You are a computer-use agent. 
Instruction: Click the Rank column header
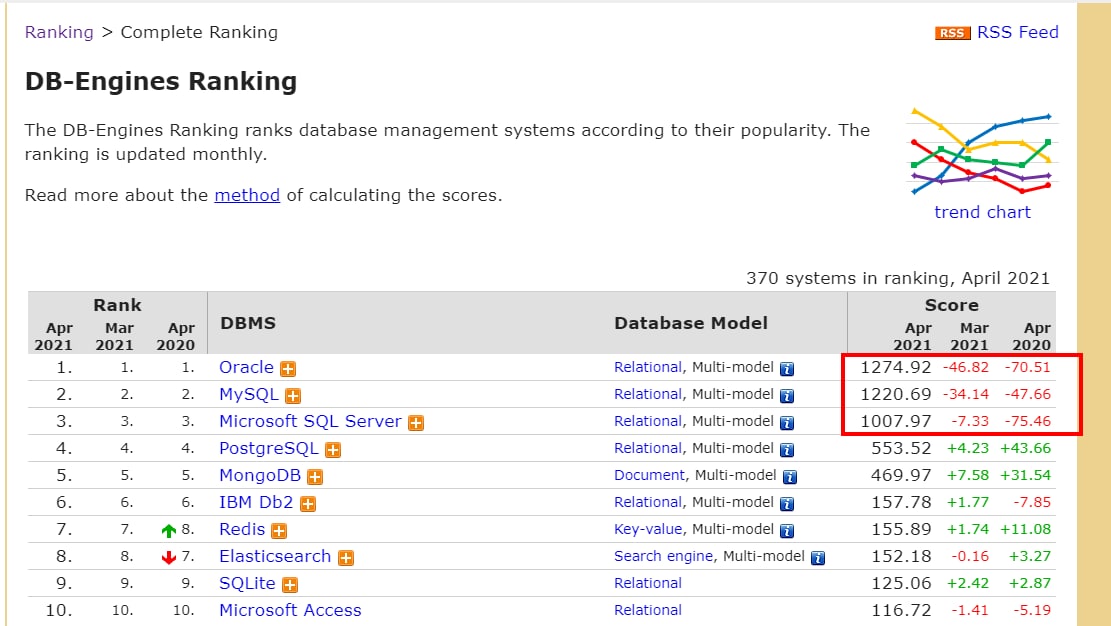[118, 306]
